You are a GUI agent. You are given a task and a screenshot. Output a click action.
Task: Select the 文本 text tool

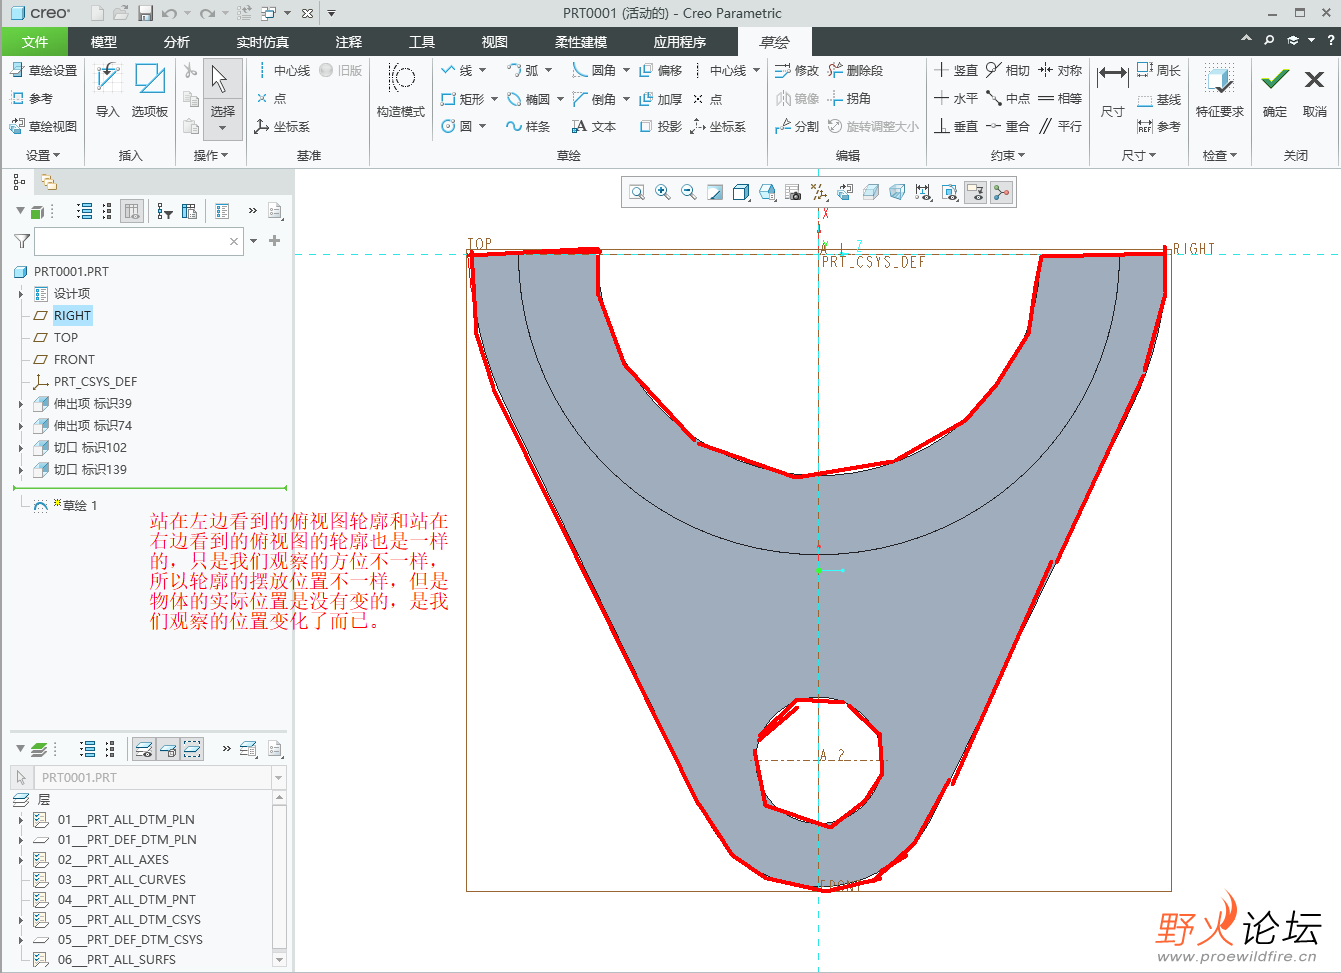click(593, 127)
